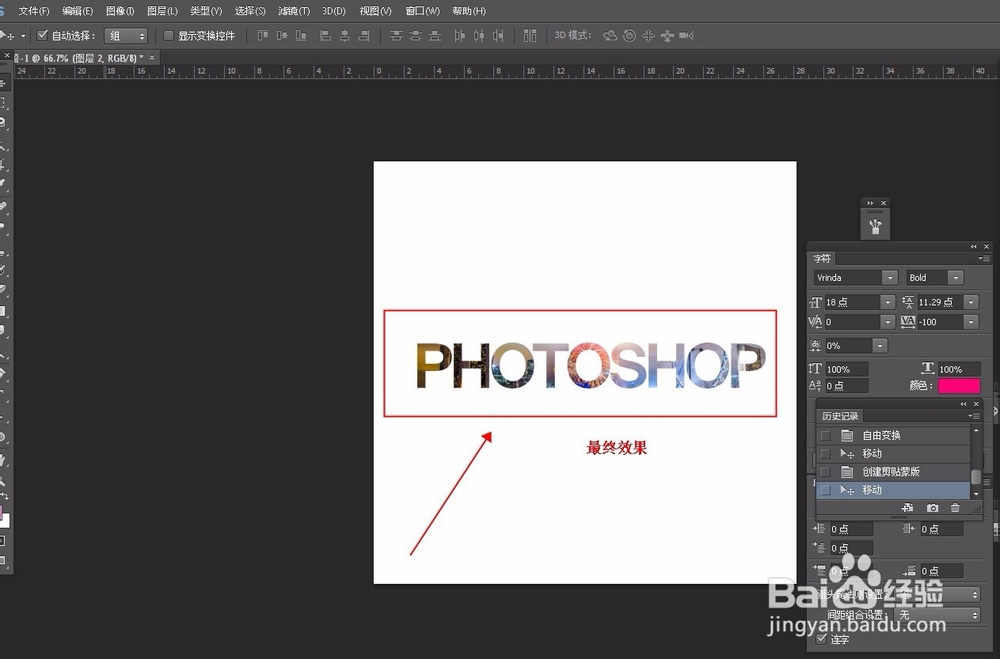Click the history panel scrollbar thumb
The height and width of the screenshot is (659, 1000).
tap(976, 477)
